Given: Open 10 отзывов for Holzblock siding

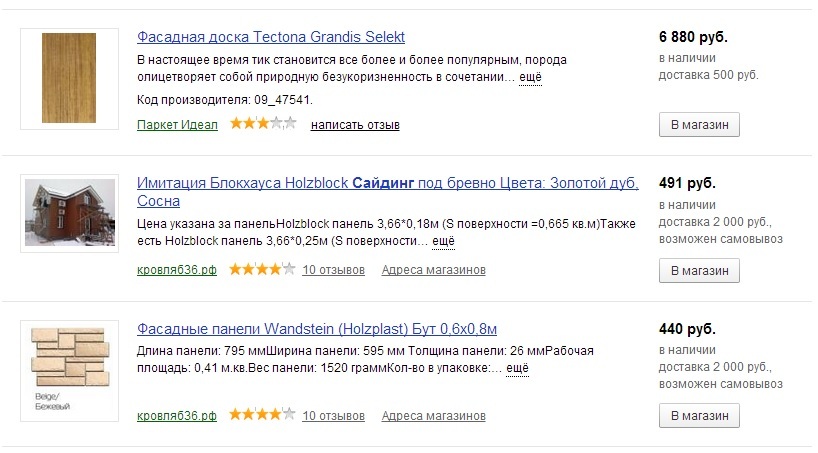Looking at the screenshot, I should pyautogui.click(x=333, y=270).
